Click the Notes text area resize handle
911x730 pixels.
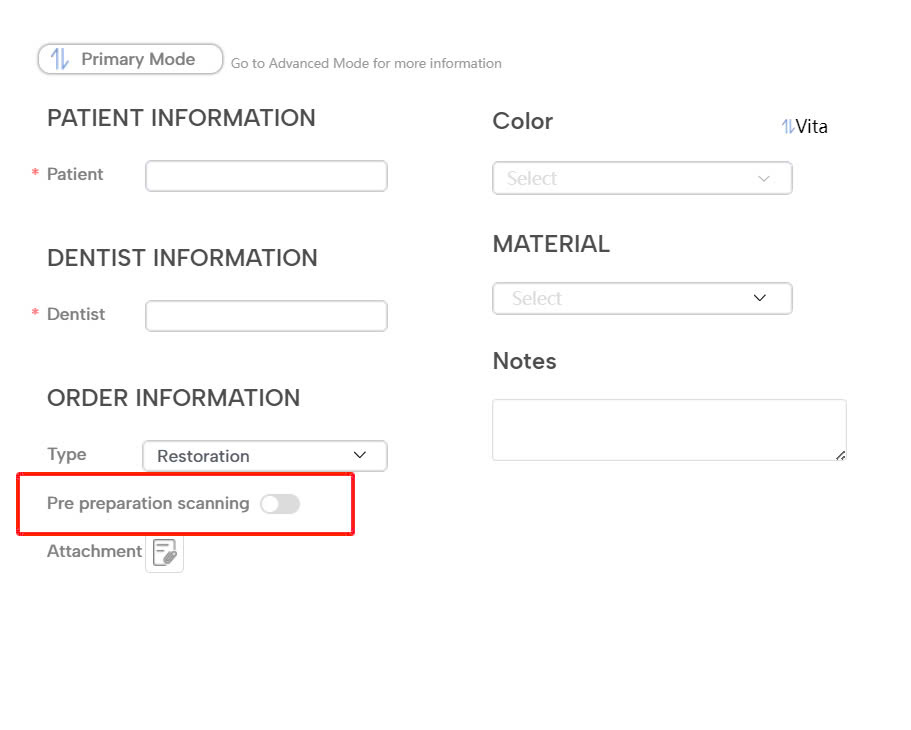(840, 455)
